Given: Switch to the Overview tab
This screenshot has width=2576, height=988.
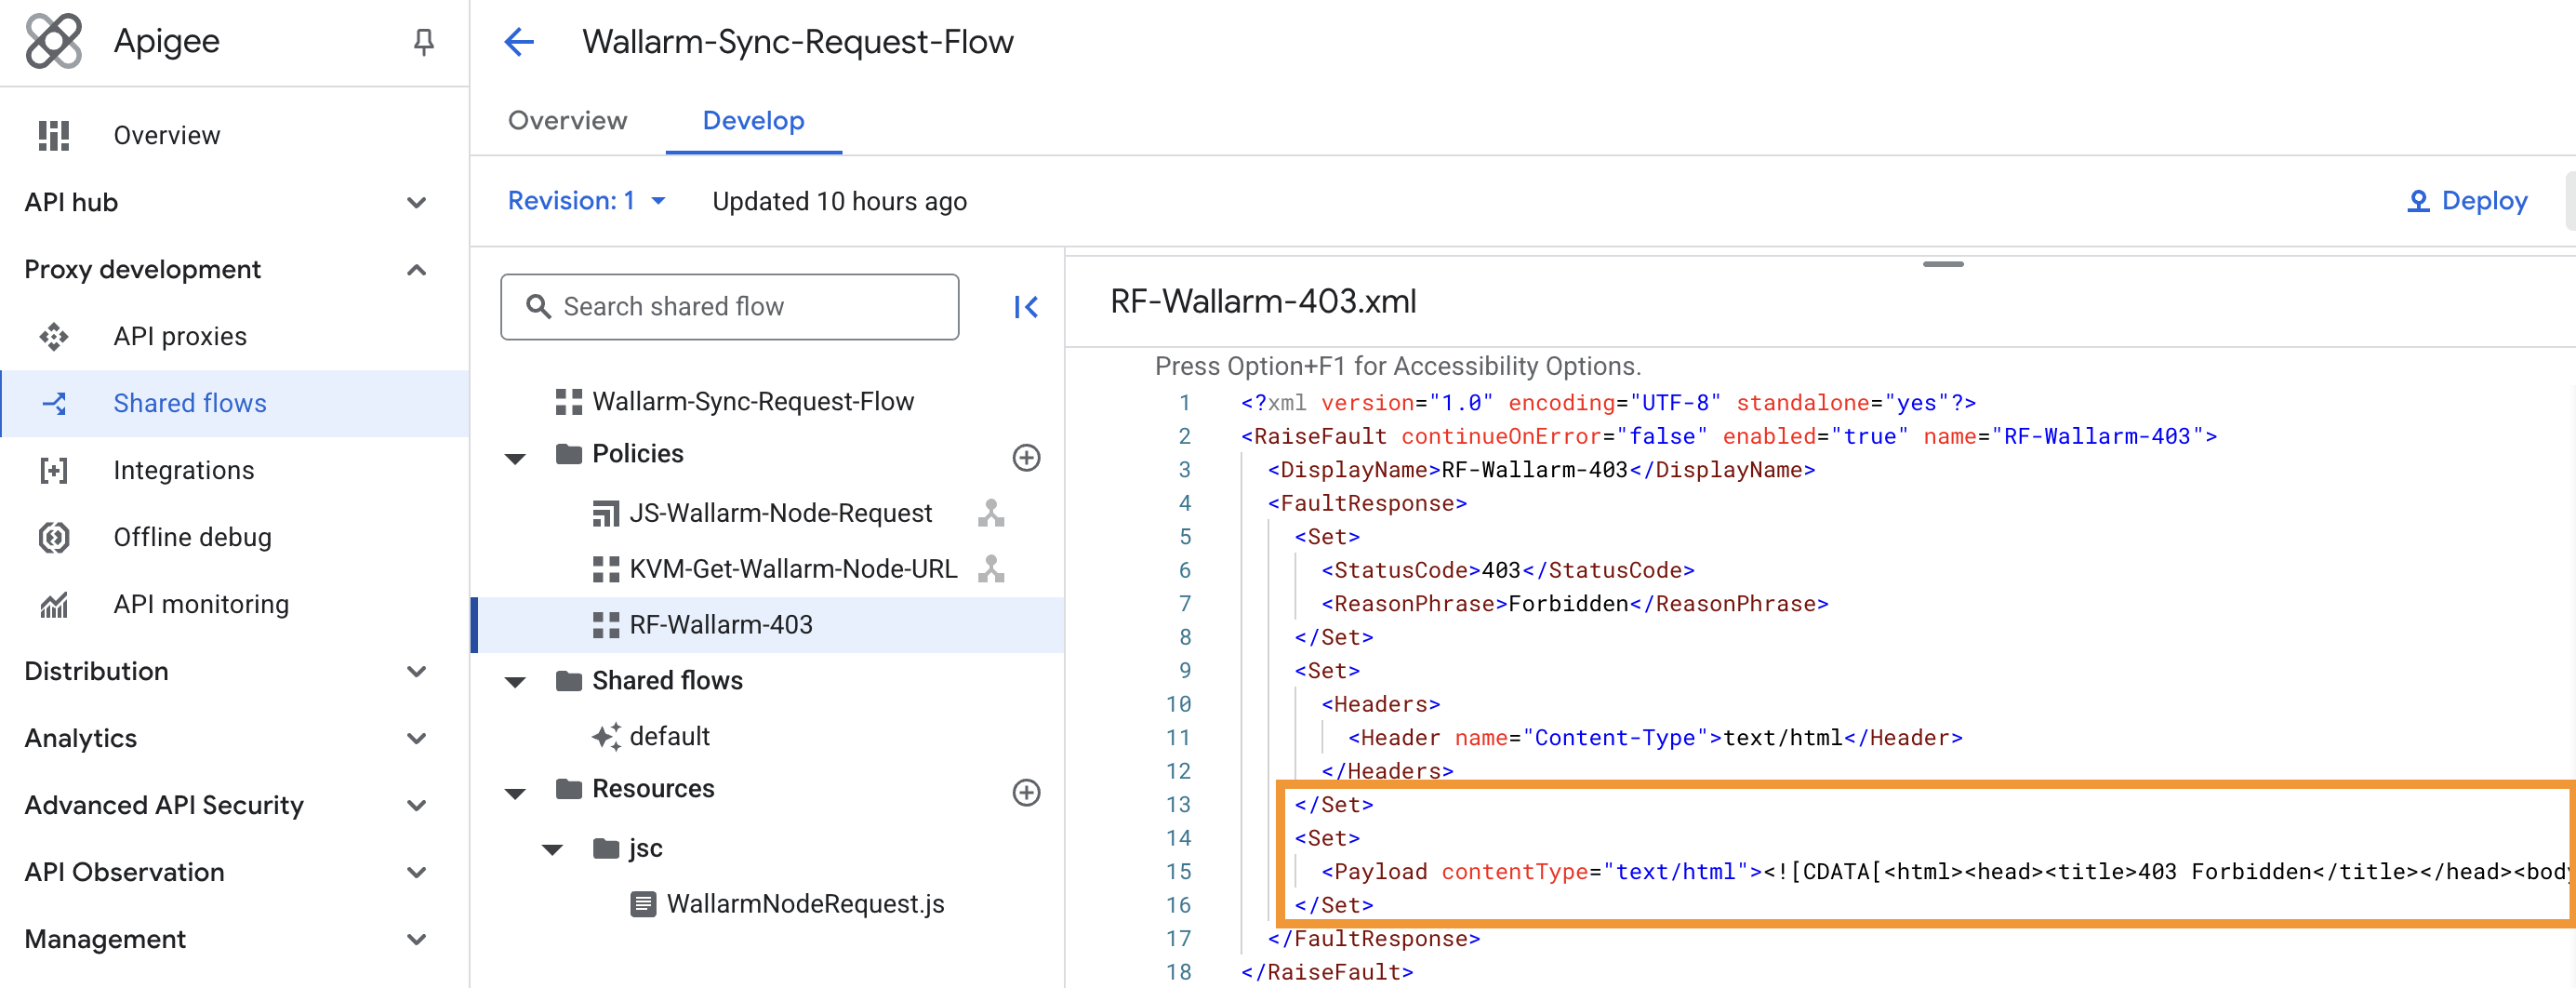Looking at the screenshot, I should 566,120.
